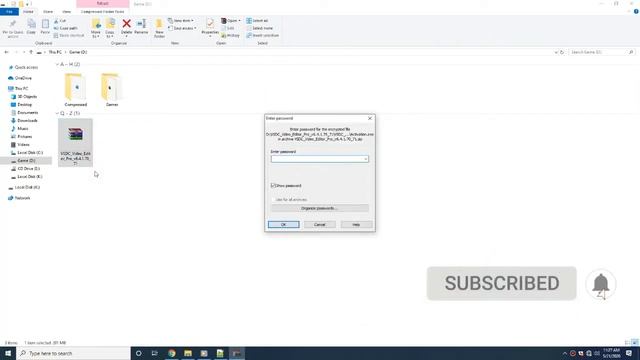Open the File tab
The image size is (640, 360).
9,12
